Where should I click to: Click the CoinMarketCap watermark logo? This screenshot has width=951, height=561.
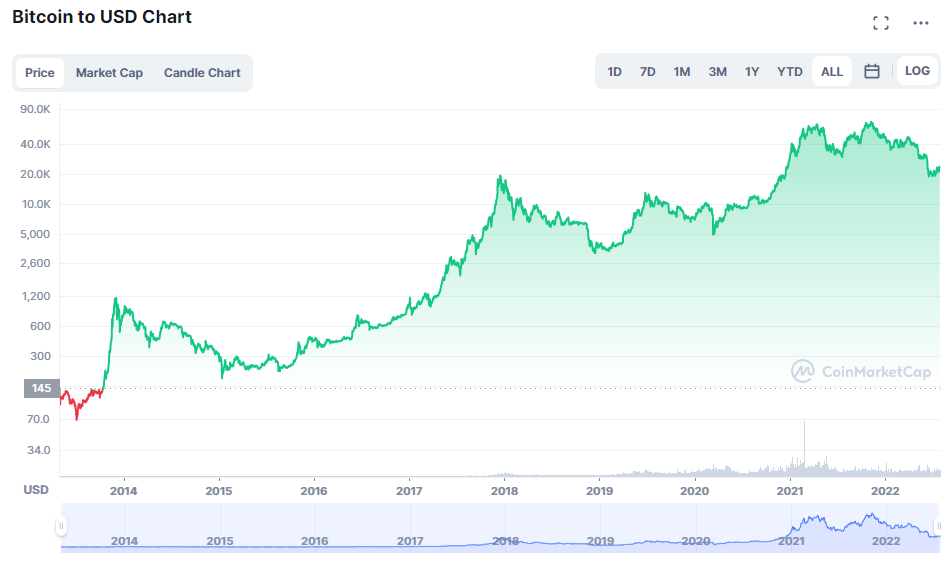(861, 371)
